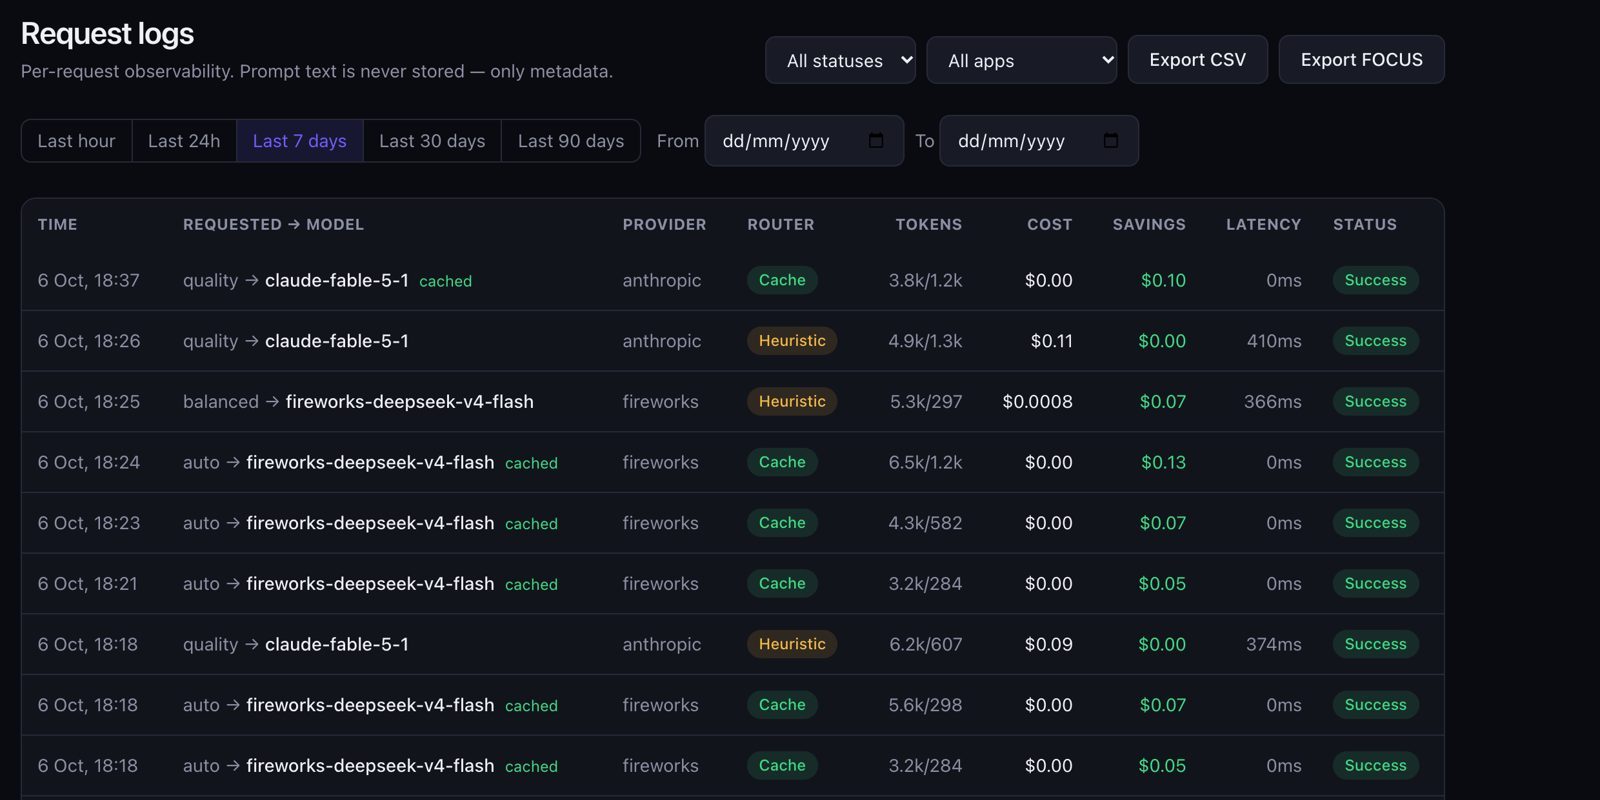
Task: Open calendar picker in To date field
Action: click(1111, 141)
